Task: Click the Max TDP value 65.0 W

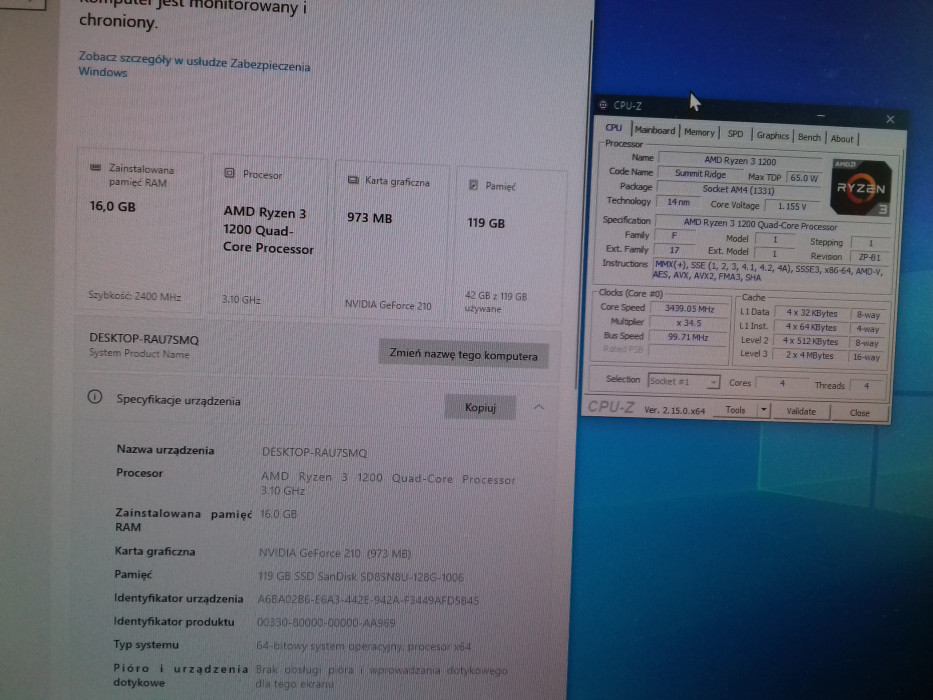Action: click(x=804, y=177)
